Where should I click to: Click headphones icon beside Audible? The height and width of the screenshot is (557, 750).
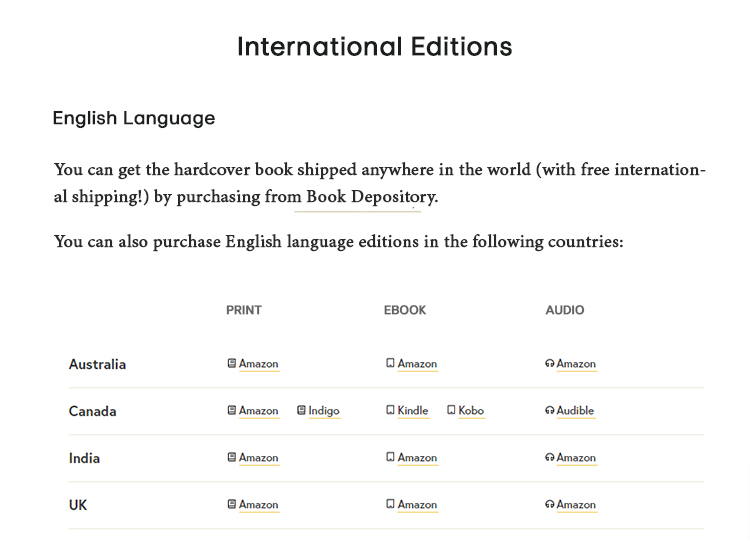[x=550, y=410]
